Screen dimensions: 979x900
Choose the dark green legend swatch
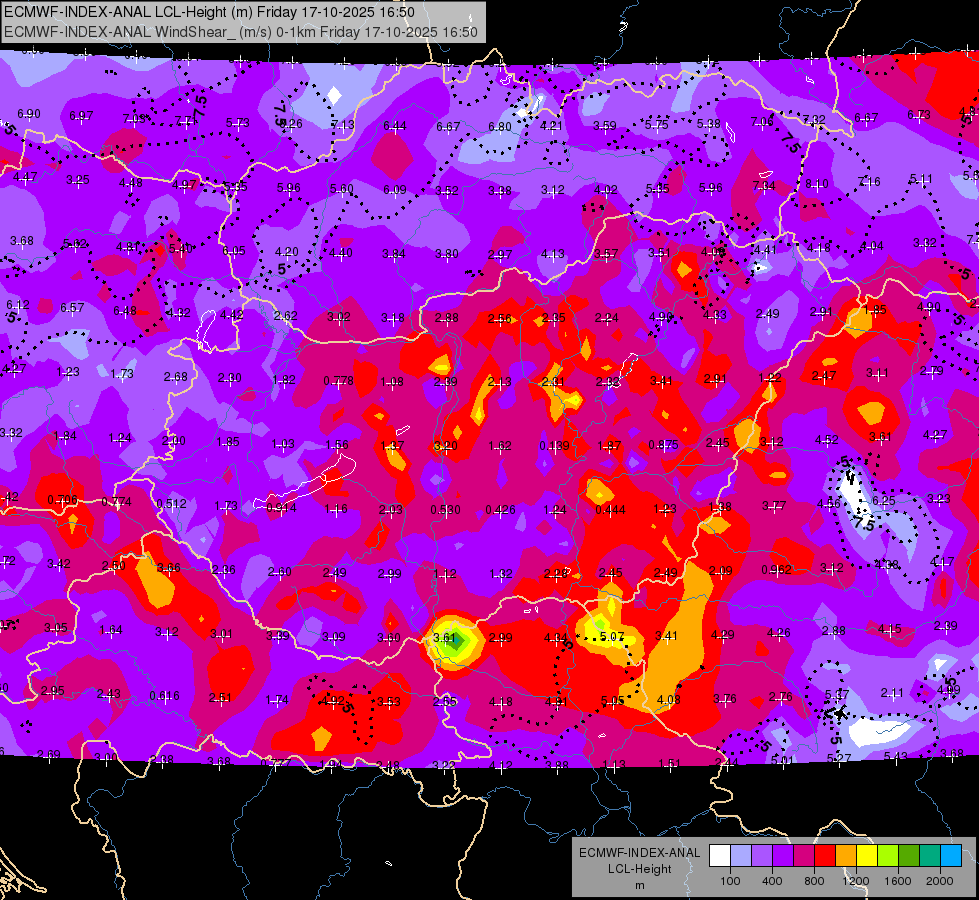pyautogui.click(x=908, y=856)
